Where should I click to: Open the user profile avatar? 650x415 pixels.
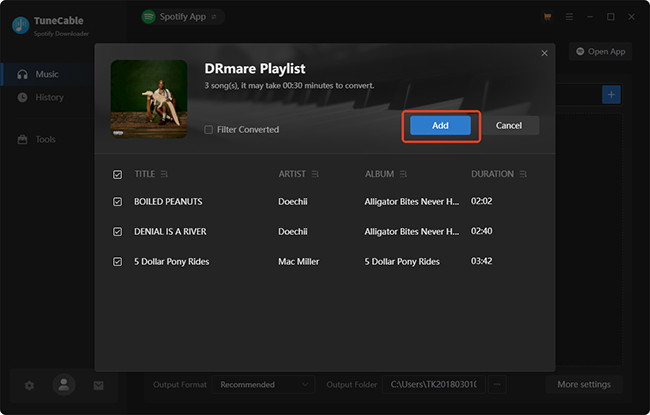[64, 384]
